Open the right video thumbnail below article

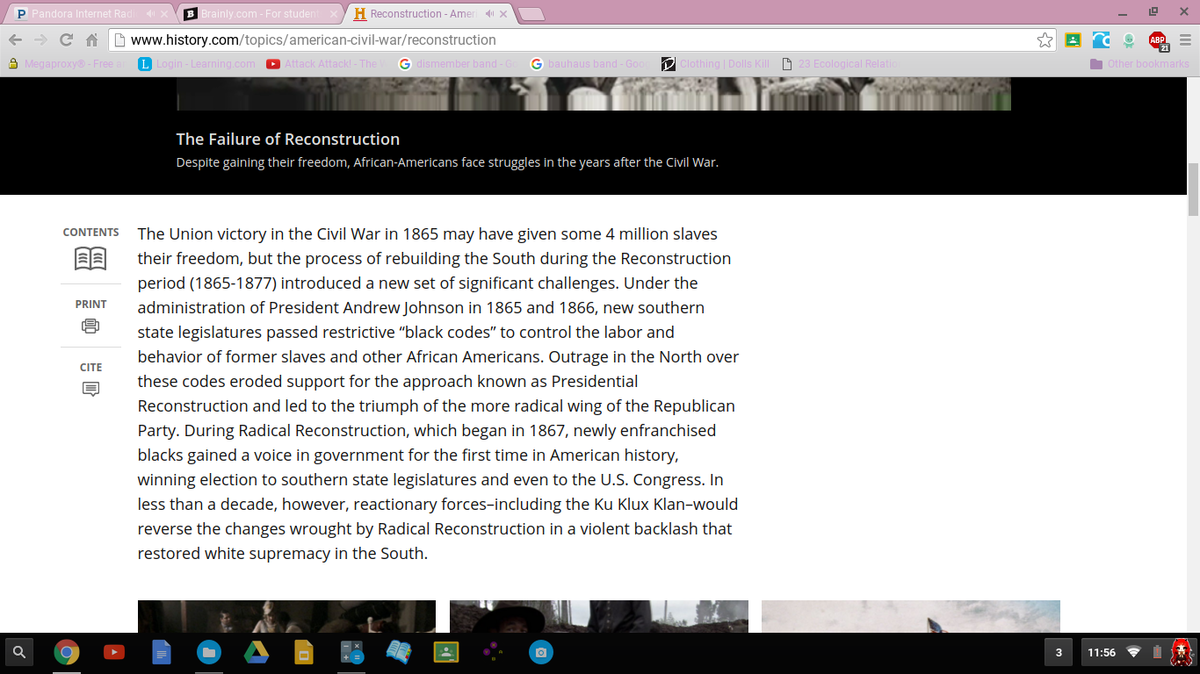911,616
